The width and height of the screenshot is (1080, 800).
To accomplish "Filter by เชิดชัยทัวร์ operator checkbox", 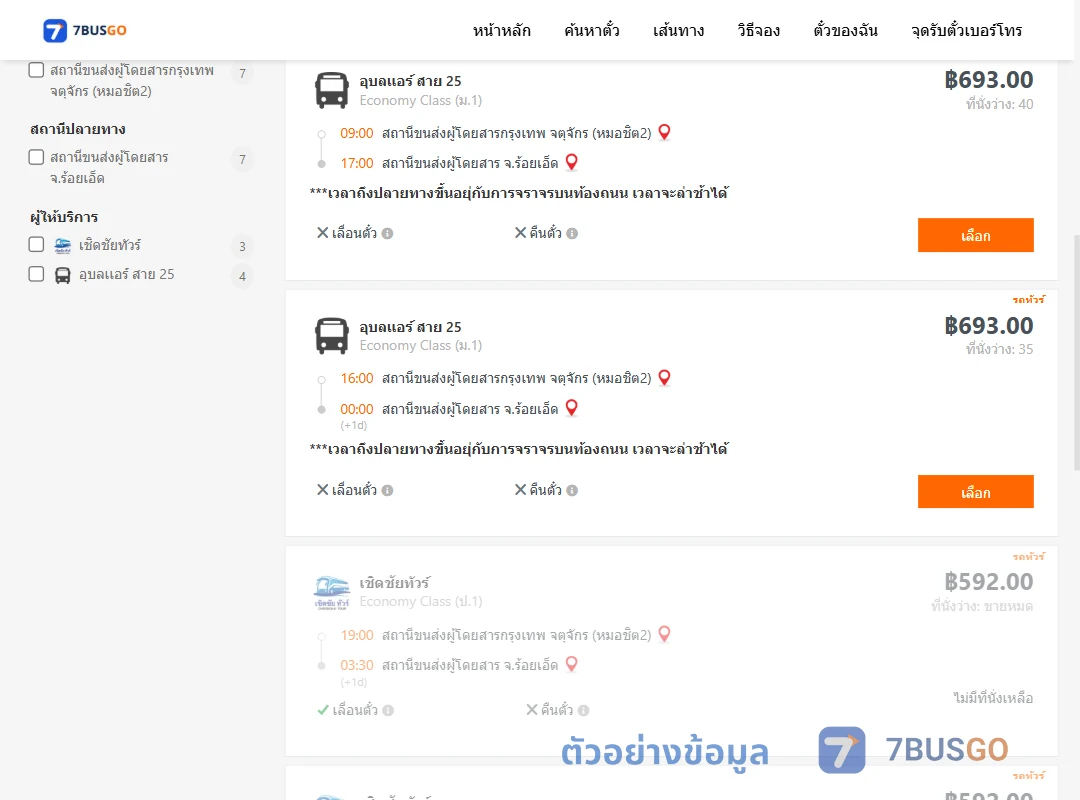I will tap(37, 245).
